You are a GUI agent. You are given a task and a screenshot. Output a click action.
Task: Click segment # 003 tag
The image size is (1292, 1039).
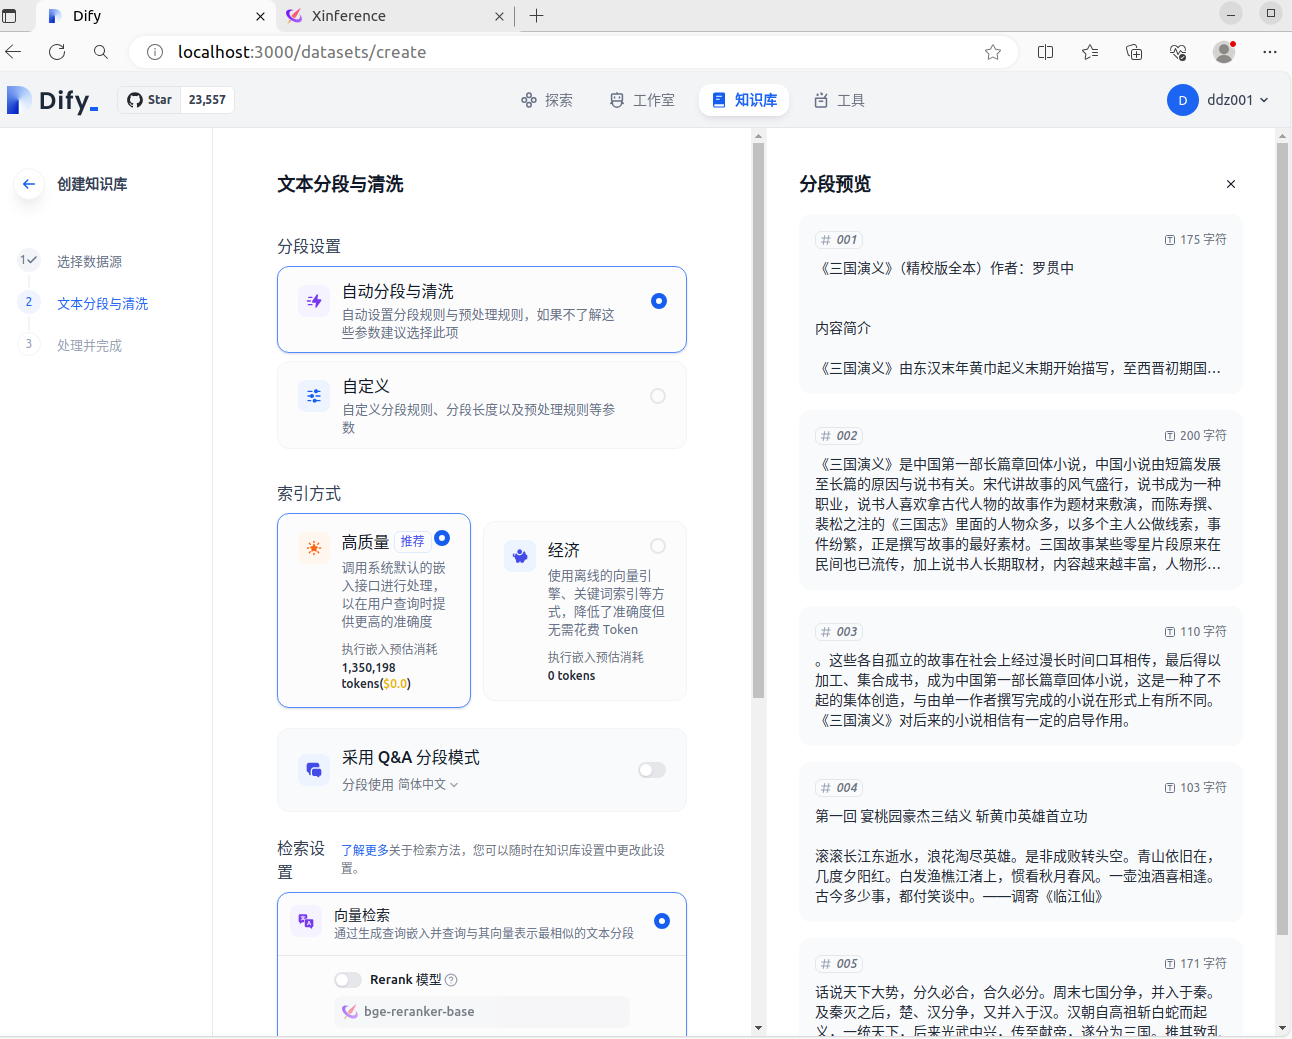[839, 632]
